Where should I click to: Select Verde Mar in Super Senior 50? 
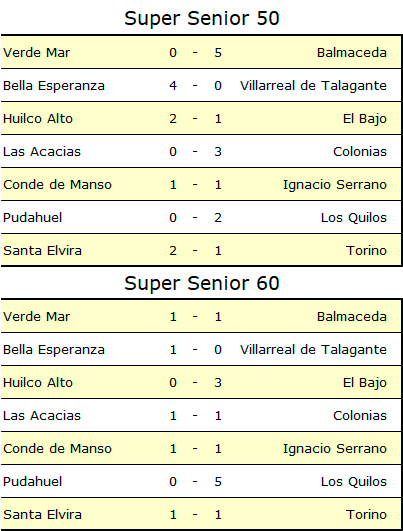37,52
